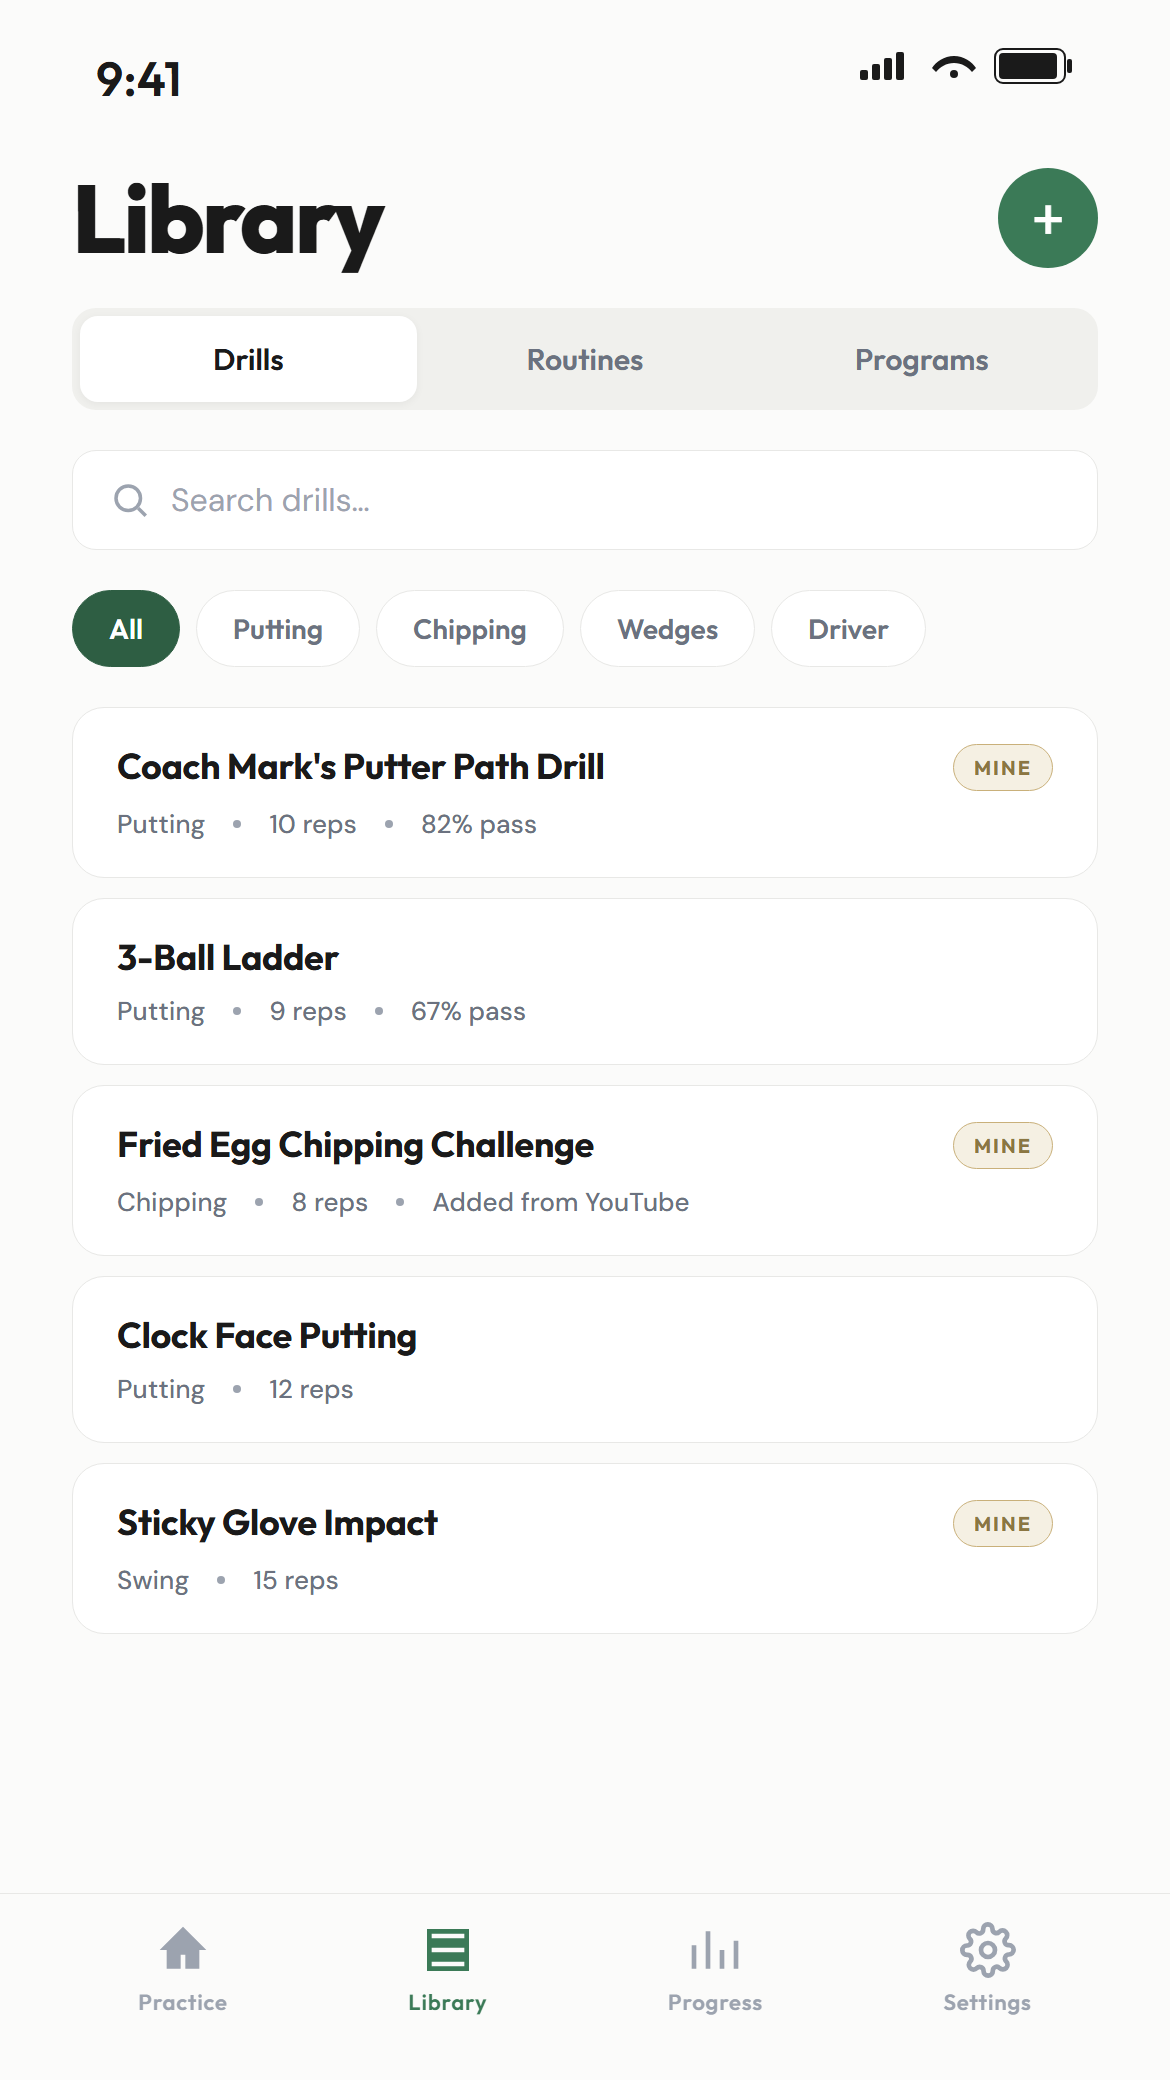The height and width of the screenshot is (2080, 1170).
Task: Tap the green plus add button
Action: 1047,218
